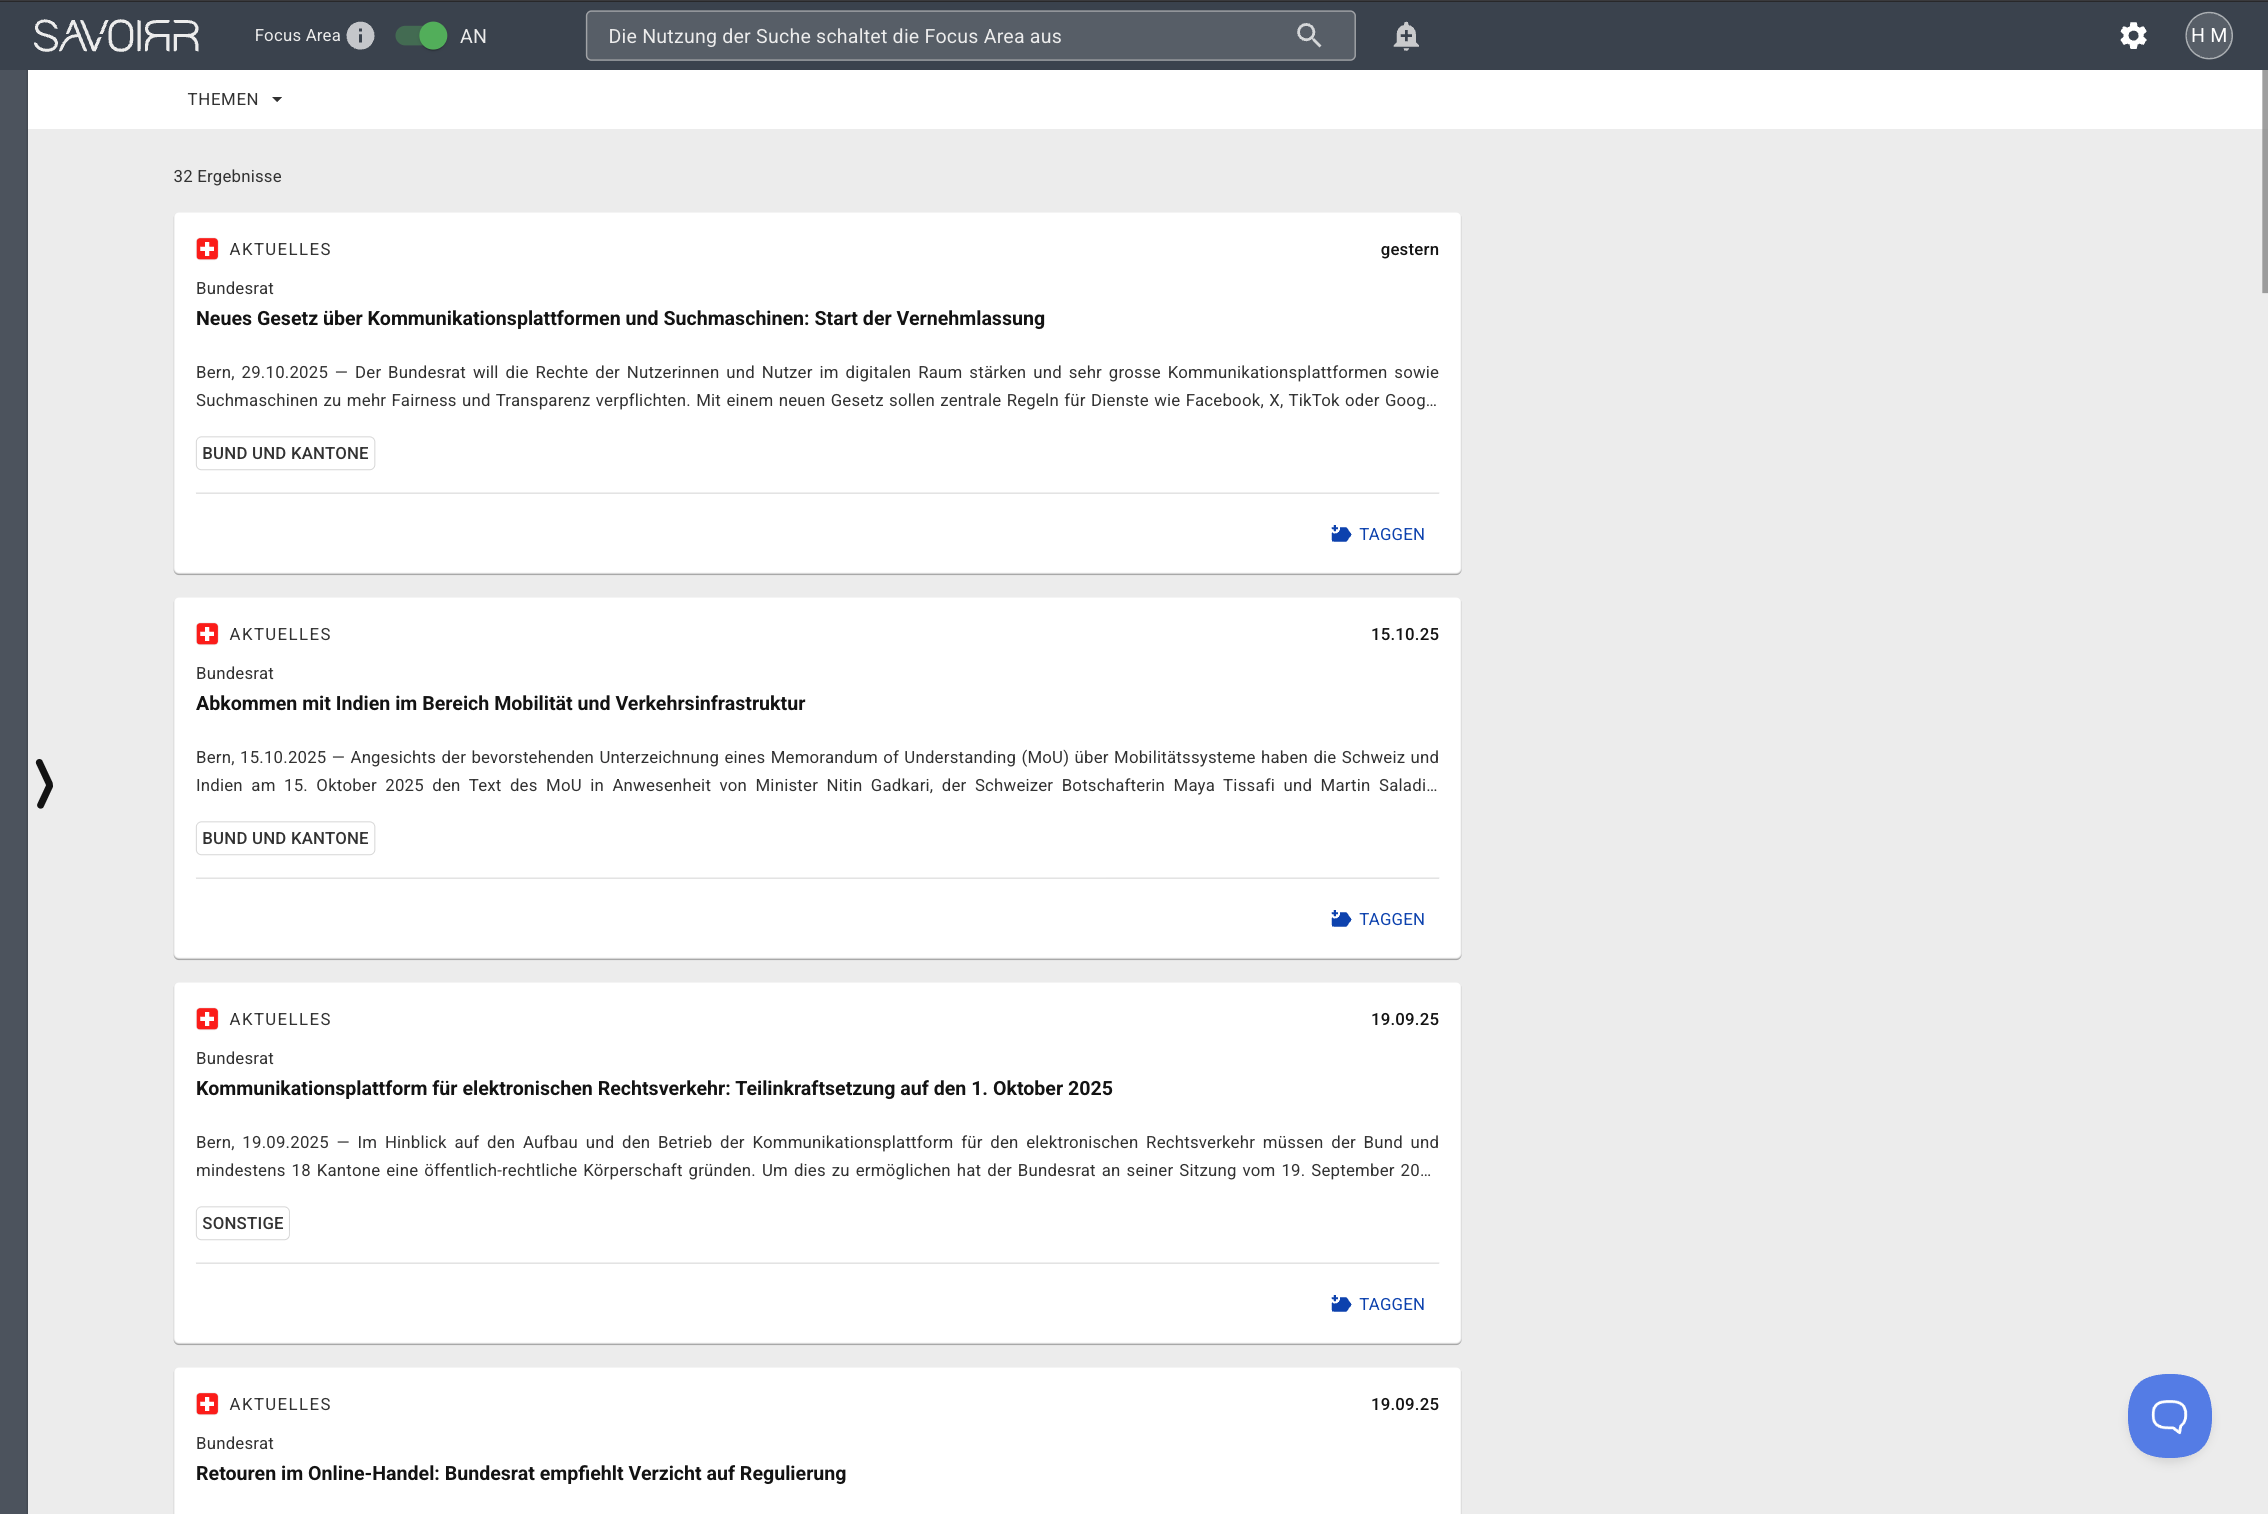Click TAGGEN on the Indien Abkommen article
This screenshot has height=1514, width=2268.
tap(1377, 919)
